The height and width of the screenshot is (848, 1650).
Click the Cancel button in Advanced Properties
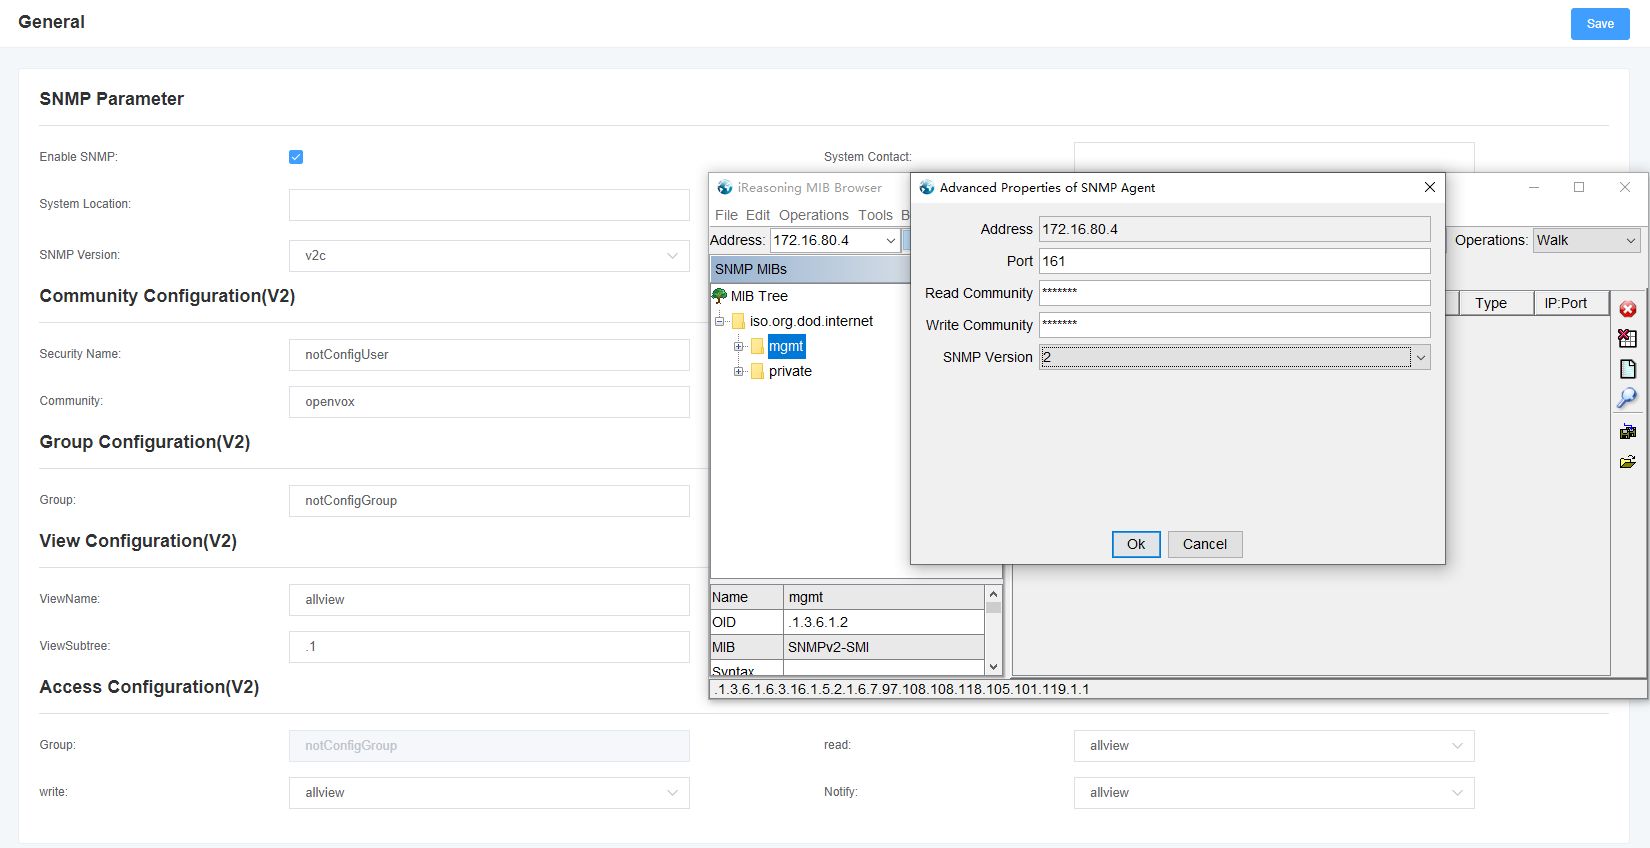(1205, 544)
